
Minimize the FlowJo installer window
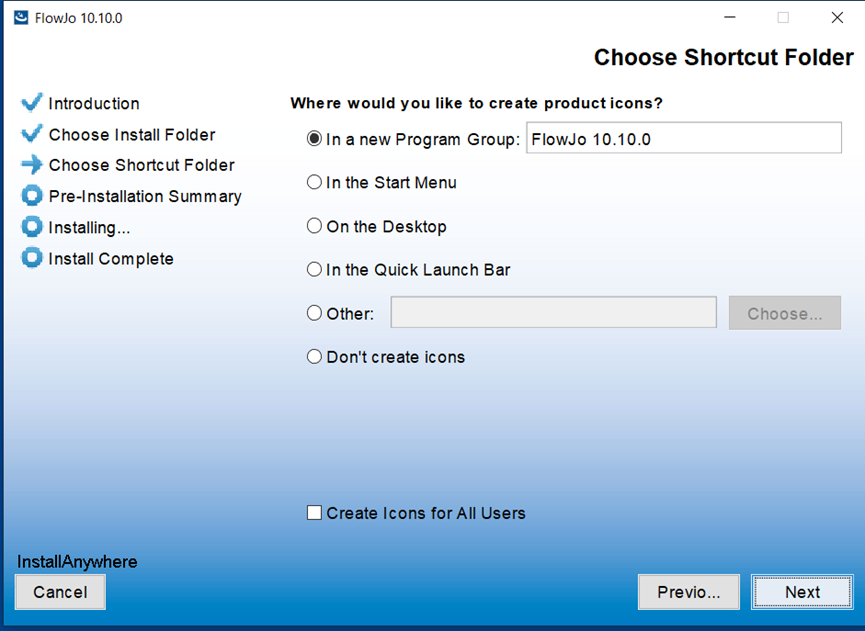click(730, 18)
